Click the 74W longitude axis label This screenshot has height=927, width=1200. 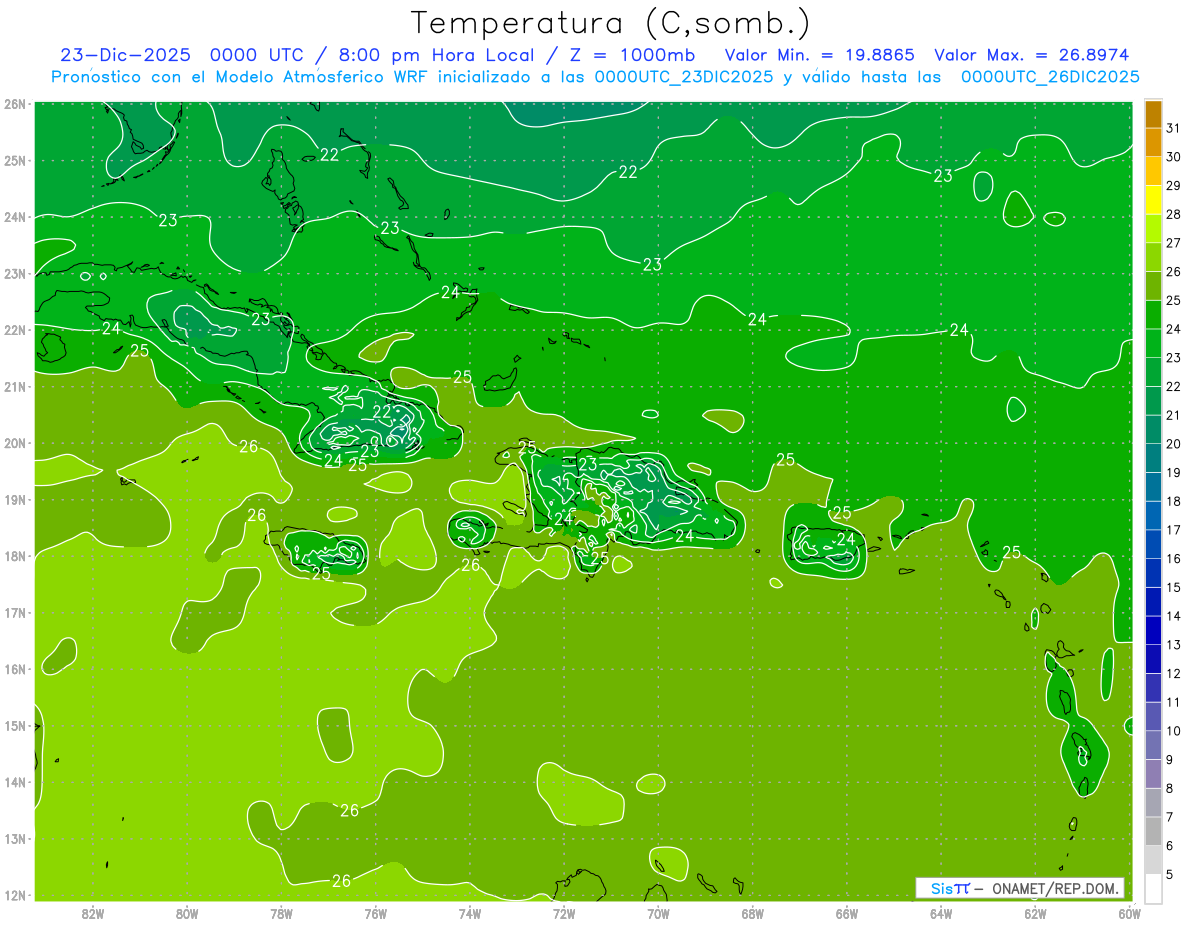[x=469, y=913]
